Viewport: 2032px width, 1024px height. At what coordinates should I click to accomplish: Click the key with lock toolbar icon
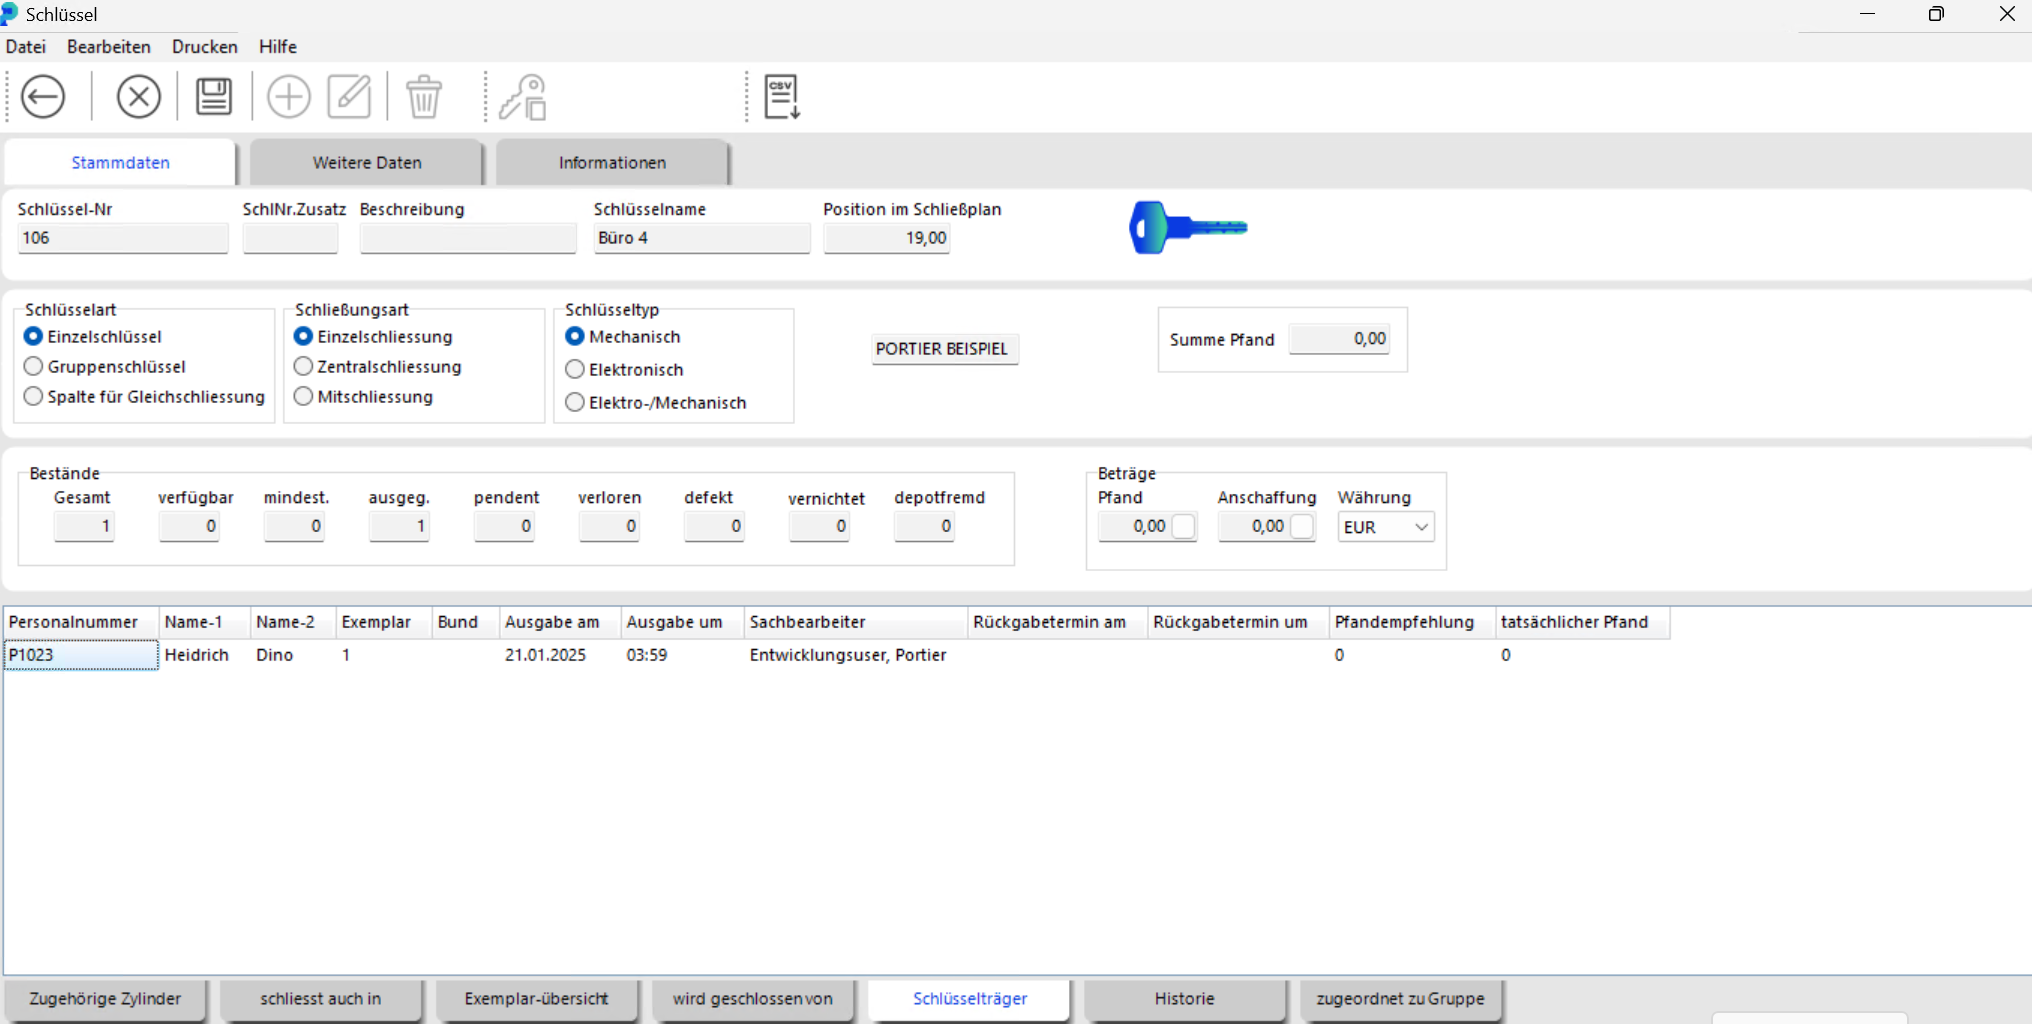523,97
